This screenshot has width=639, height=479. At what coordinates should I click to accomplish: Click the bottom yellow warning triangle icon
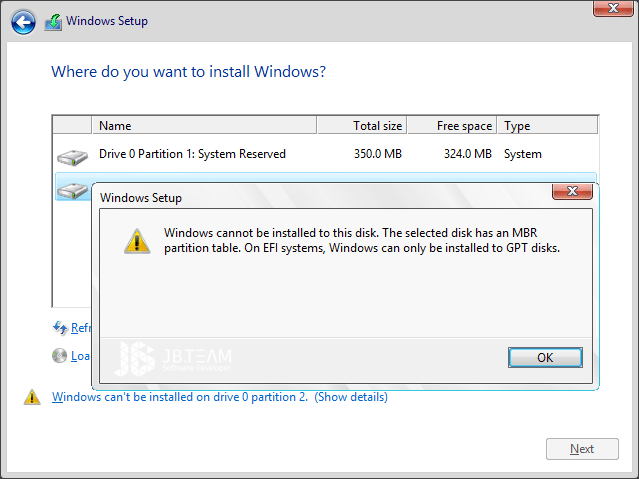point(32,397)
